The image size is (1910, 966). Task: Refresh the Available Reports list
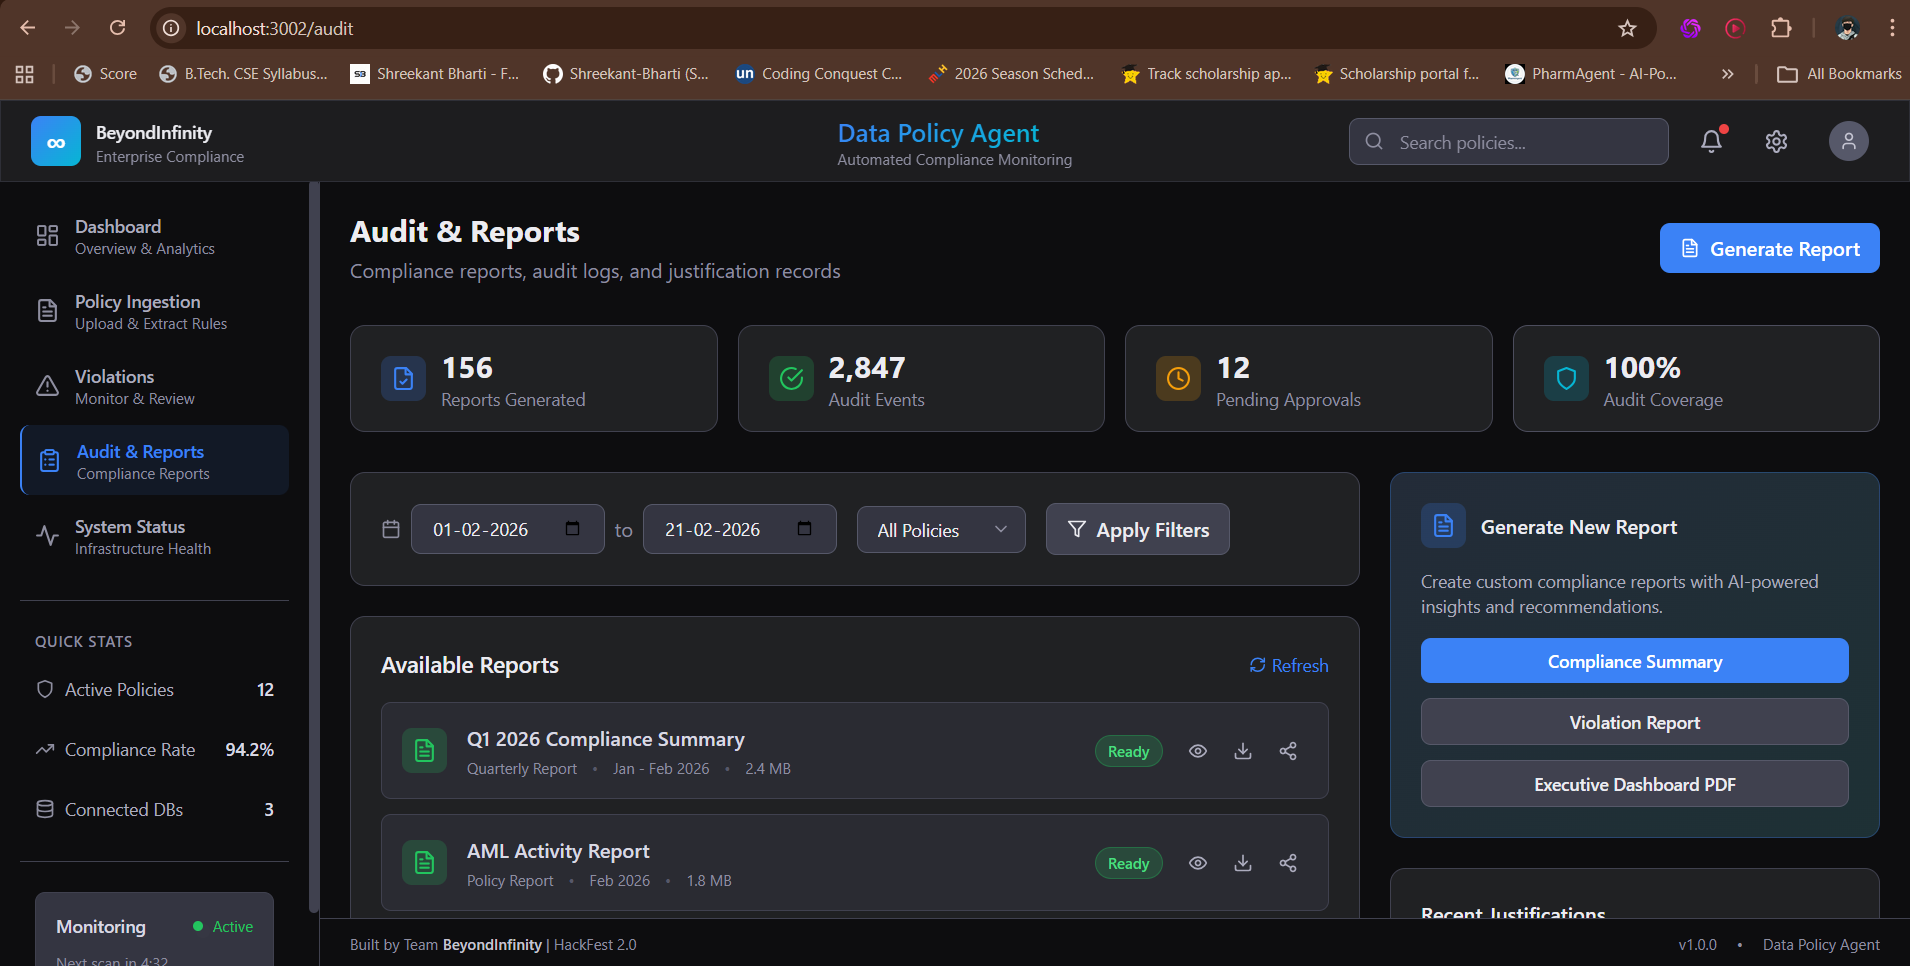point(1289,665)
